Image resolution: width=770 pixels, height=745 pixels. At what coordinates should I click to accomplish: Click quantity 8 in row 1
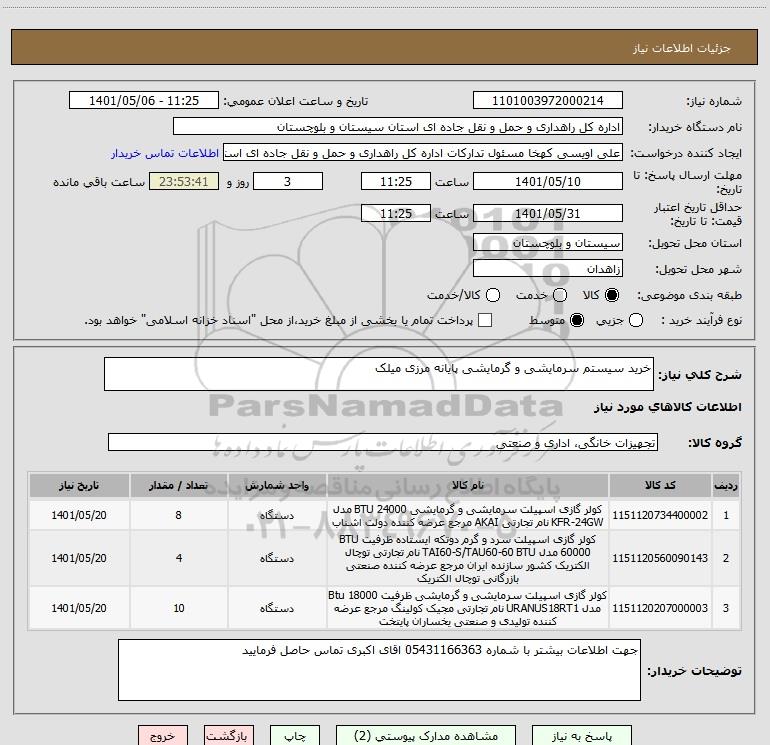[x=178, y=515]
